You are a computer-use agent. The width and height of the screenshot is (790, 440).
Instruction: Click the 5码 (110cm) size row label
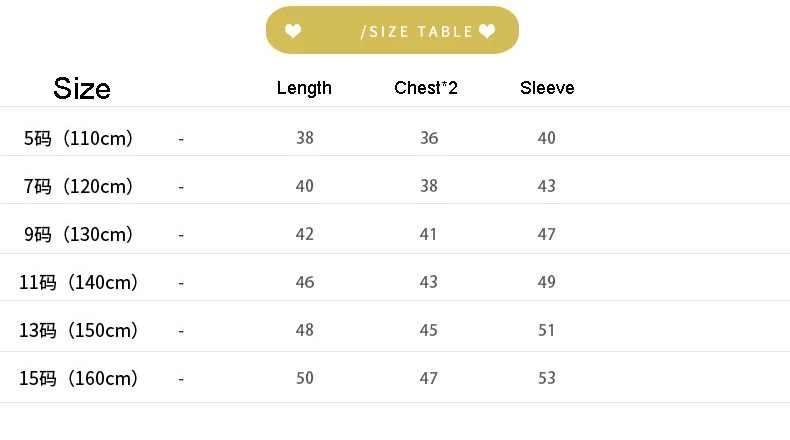tap(78, 138)
